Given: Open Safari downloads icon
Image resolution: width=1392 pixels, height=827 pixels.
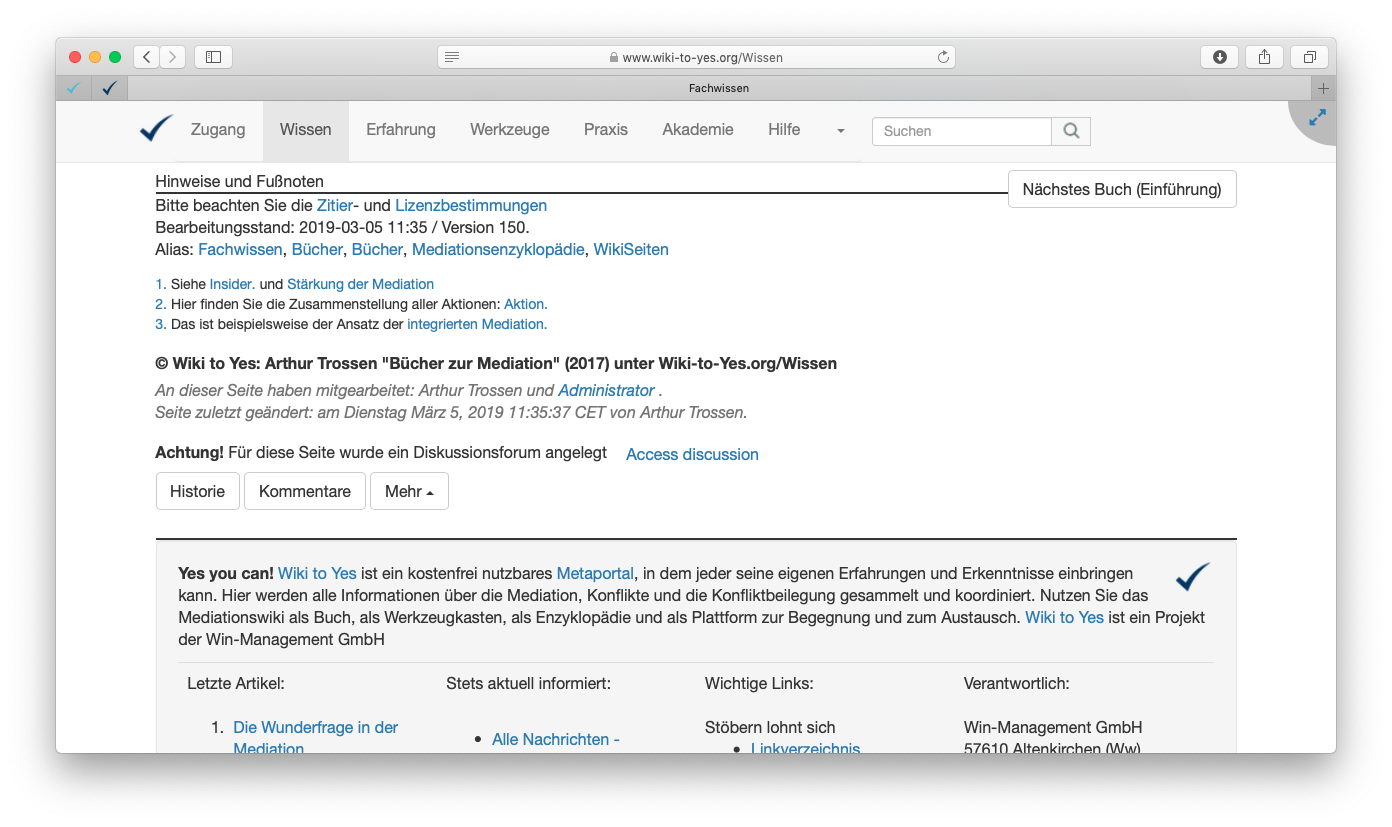Looking at the screenshot, I should pyautogui.click(x=1219, y=57).
